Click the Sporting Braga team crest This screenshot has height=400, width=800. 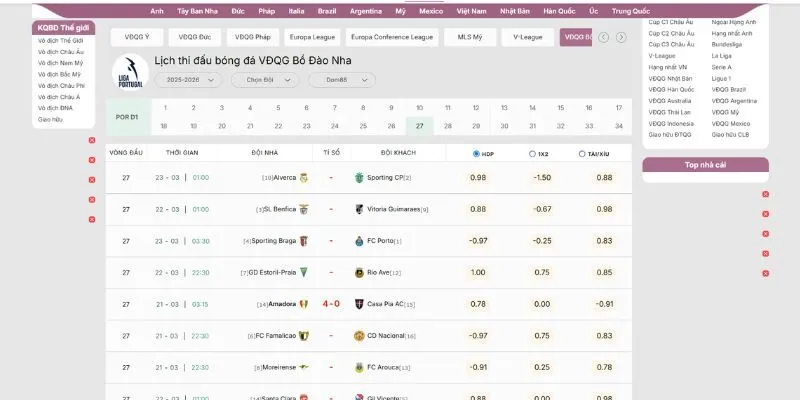pos(303,241)
